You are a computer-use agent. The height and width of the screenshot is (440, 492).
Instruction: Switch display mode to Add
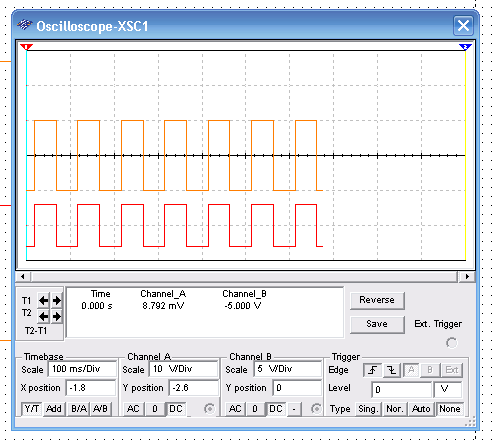(x=54, y=409)
